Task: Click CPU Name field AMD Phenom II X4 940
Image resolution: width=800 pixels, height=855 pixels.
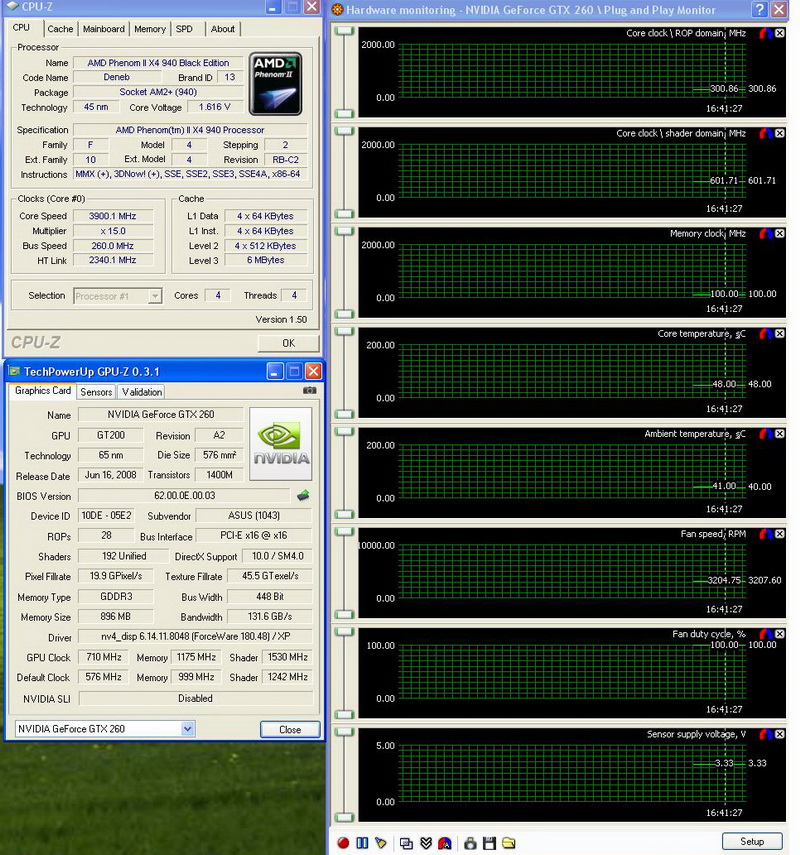Action: click(x=158, y=63)
